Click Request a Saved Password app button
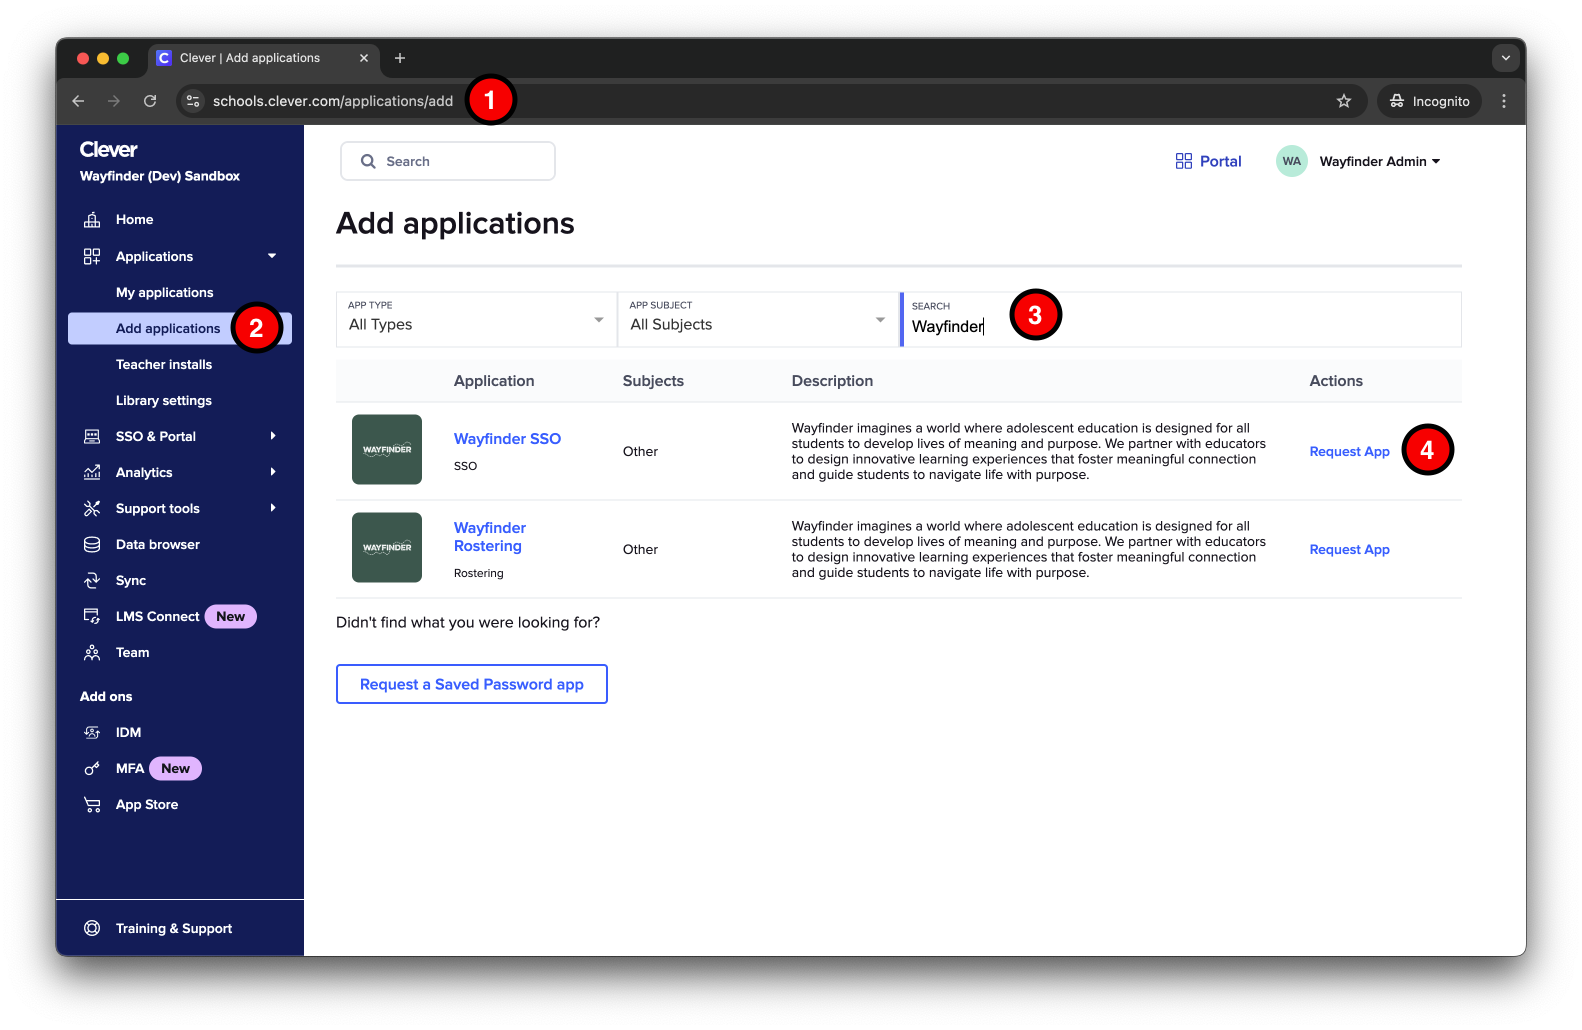 tap(472, 684)
